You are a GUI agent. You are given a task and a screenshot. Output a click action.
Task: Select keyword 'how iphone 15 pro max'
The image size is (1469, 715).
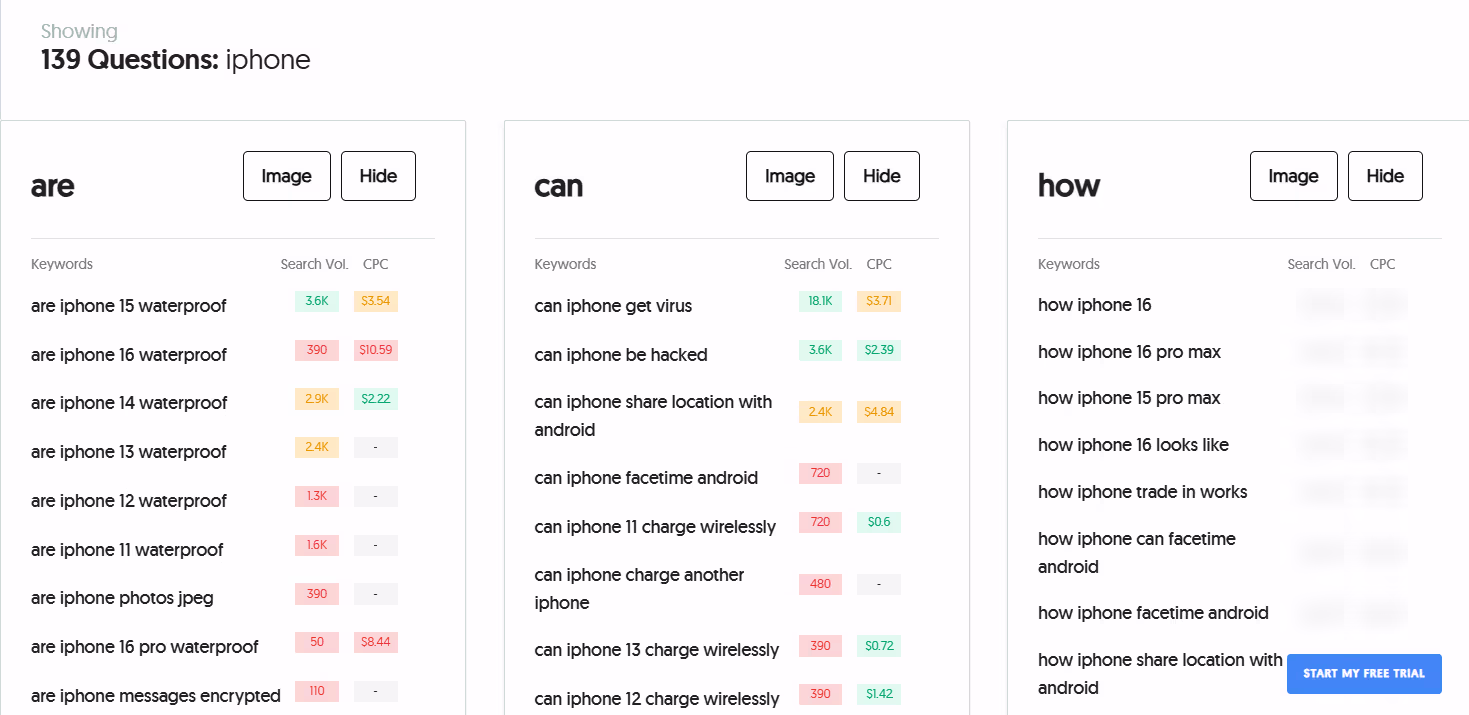(1129, 398)
